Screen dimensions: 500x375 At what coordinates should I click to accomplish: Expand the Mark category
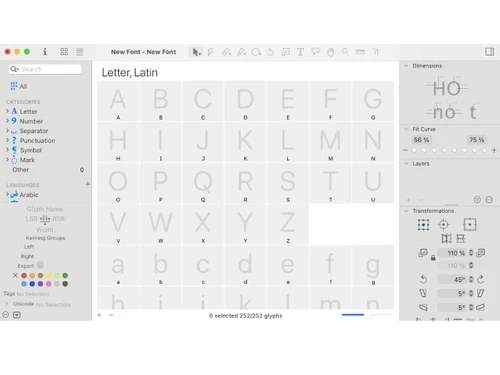coord(7,159)
